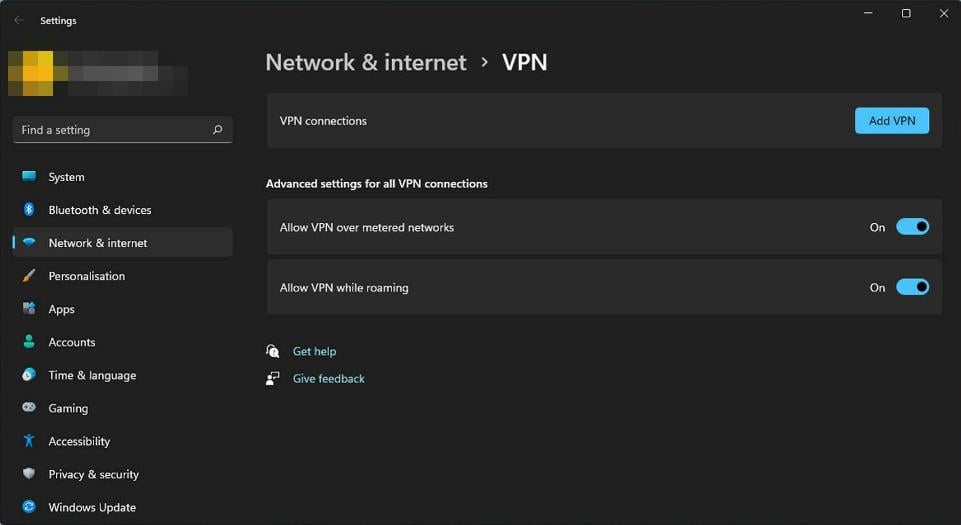
Task: Open the Get help link
Action: (314, 352)
